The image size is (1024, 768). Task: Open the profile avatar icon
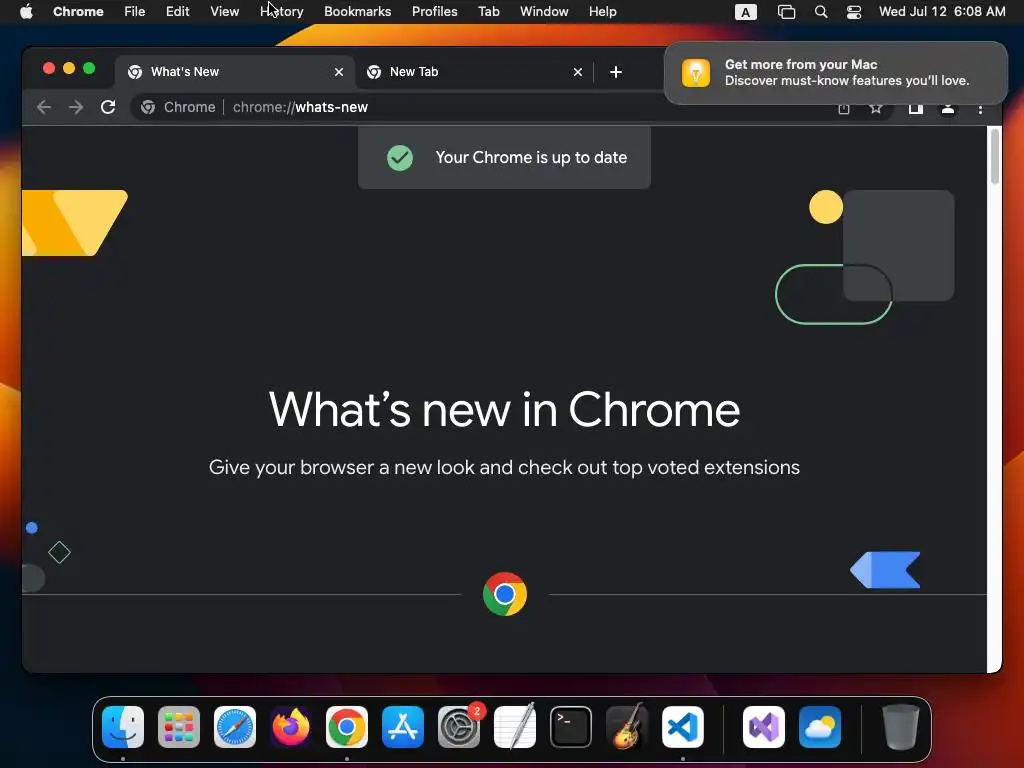[948, 108]
